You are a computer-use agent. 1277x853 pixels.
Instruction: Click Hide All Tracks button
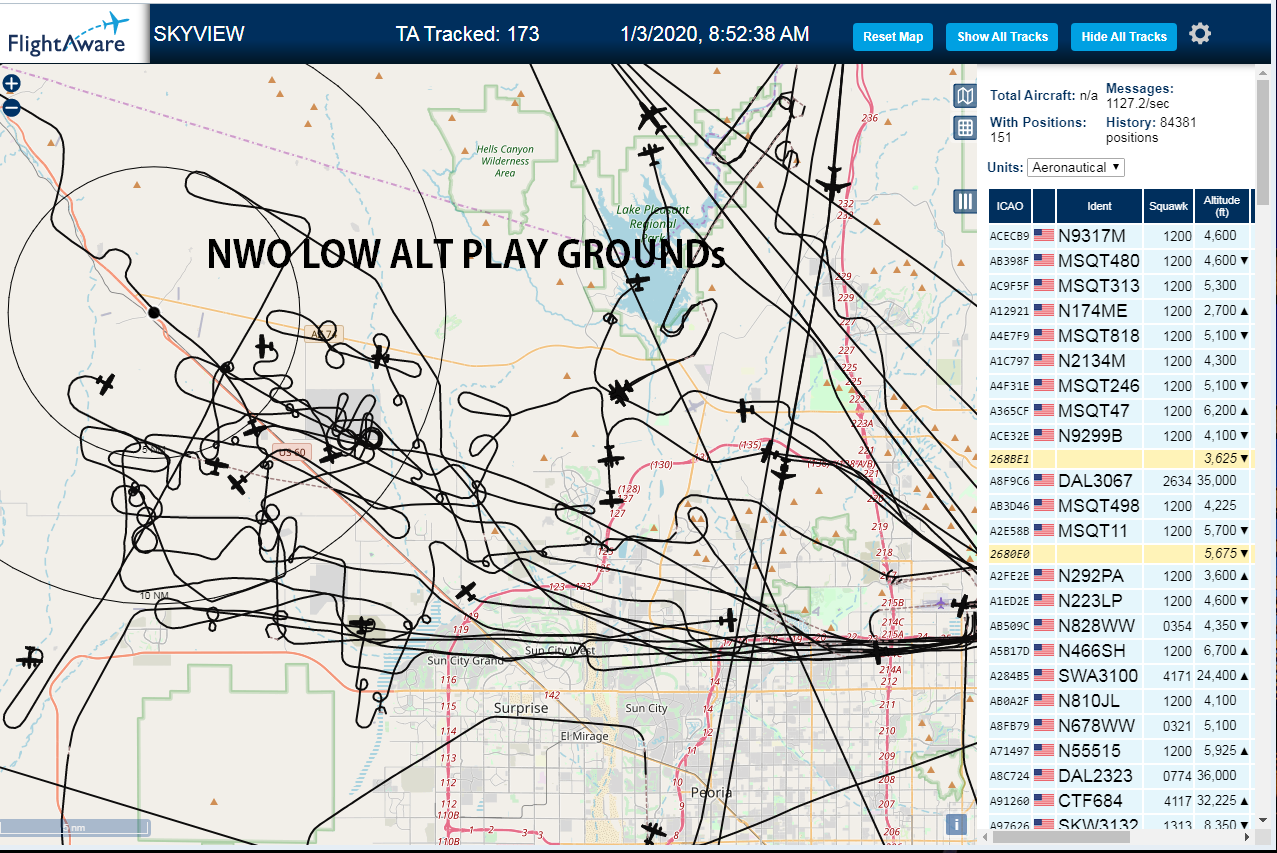pos(1124,37)
